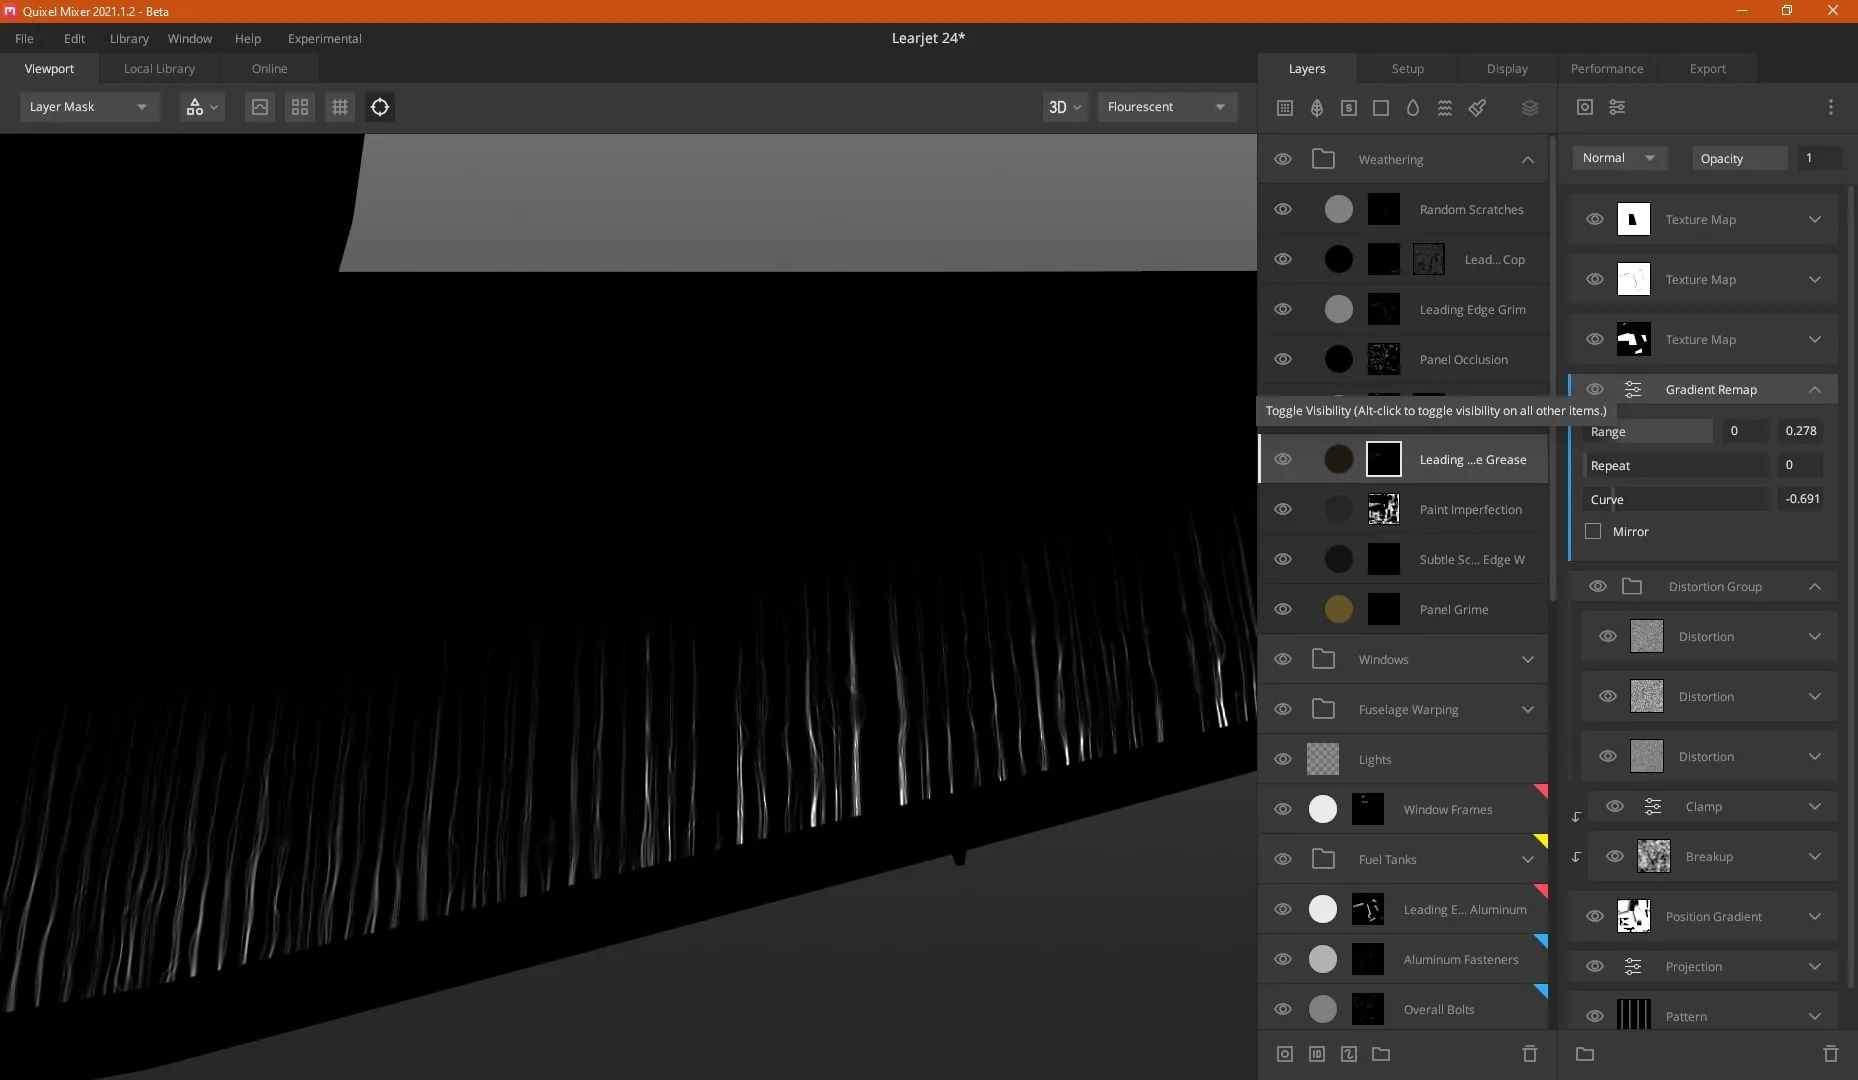The width and height of the screenshot is (1858, 1080).
Task: Click the Curve value input field
Action: point(1803,499)
